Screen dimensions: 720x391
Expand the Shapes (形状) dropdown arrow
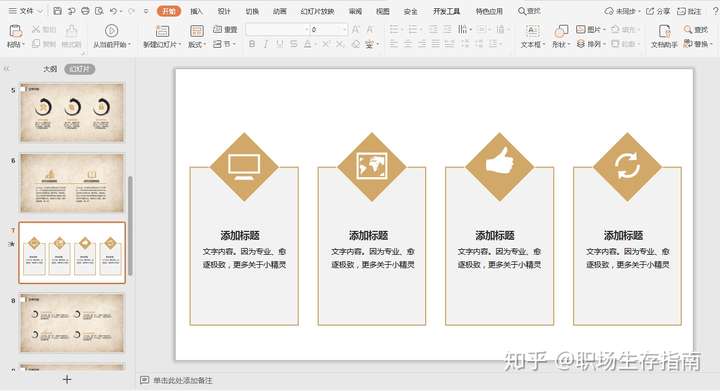pyautogui.click(x=568, y=45)
